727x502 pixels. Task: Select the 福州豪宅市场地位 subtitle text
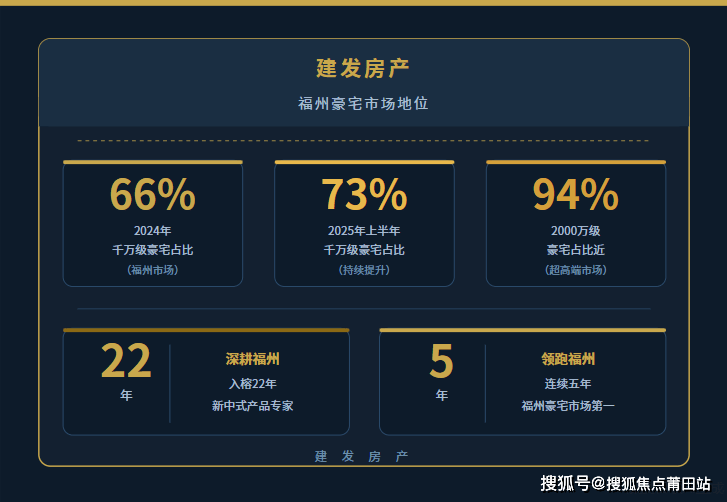coord(363,103)
